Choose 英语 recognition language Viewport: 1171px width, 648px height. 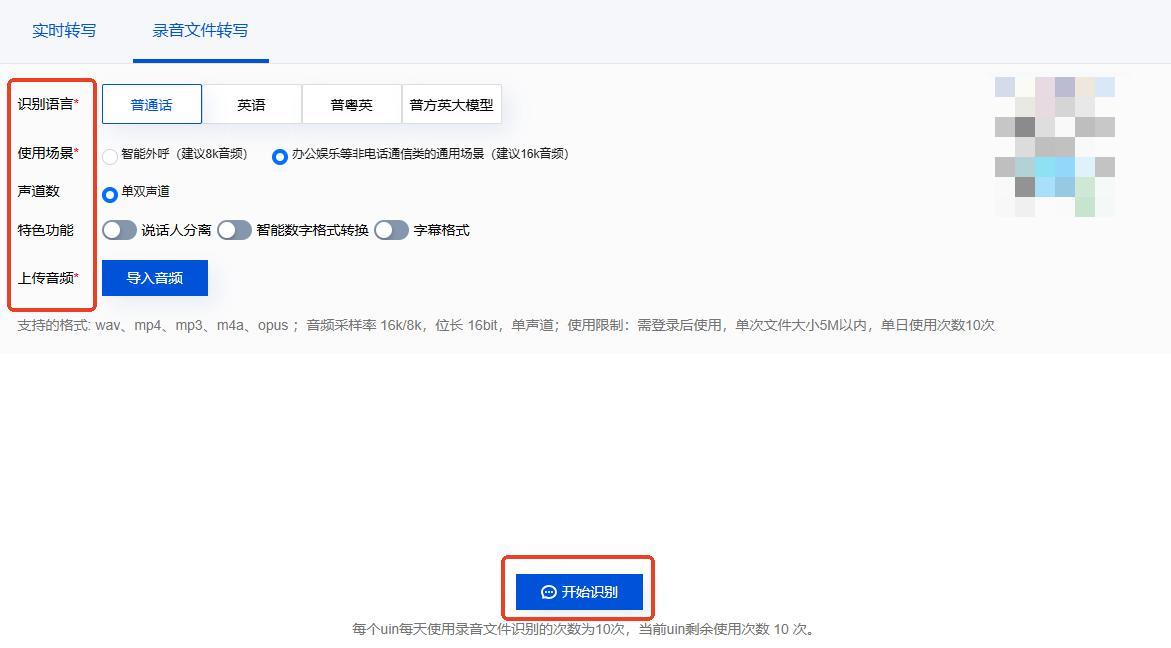coord(251,104)
